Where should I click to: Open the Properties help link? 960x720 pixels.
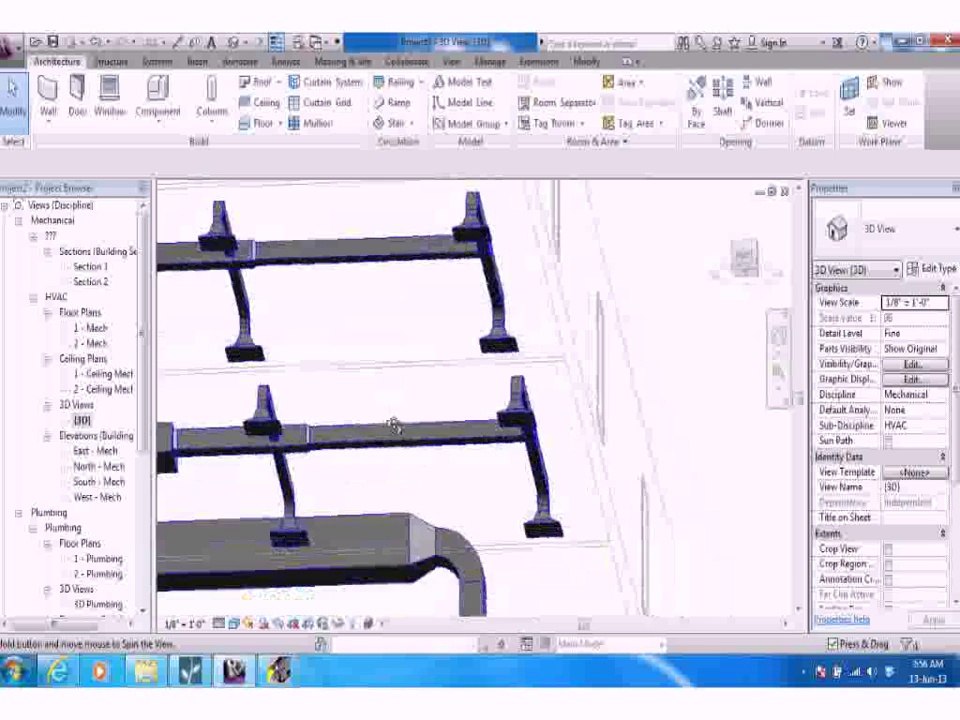[842, 620]
